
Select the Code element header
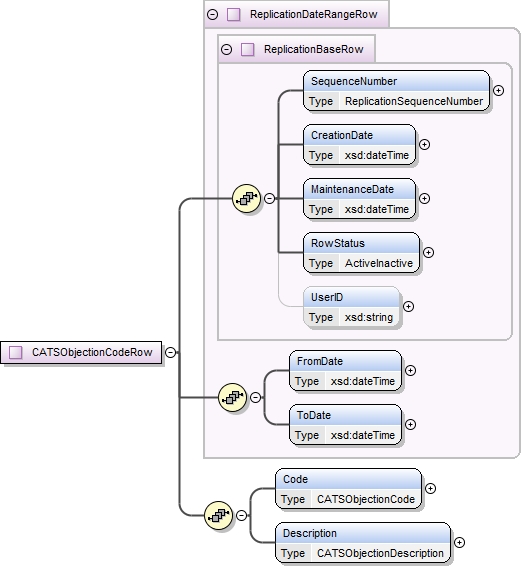(348, 479)
